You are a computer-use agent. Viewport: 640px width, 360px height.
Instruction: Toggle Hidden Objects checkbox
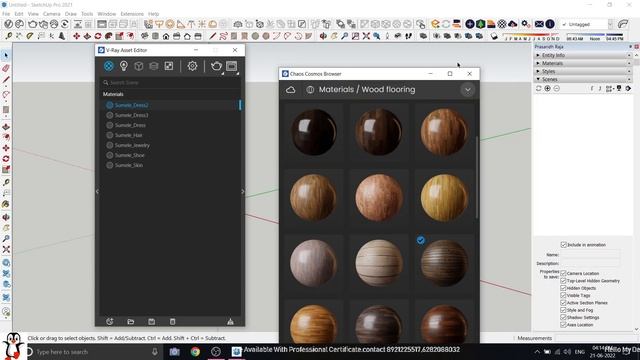point(563,288)
